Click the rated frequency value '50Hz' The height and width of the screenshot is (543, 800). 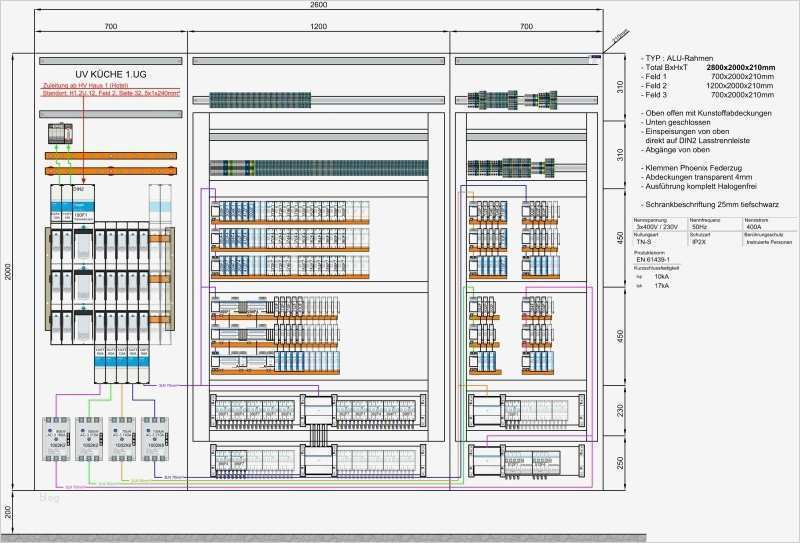coord(699,227)
